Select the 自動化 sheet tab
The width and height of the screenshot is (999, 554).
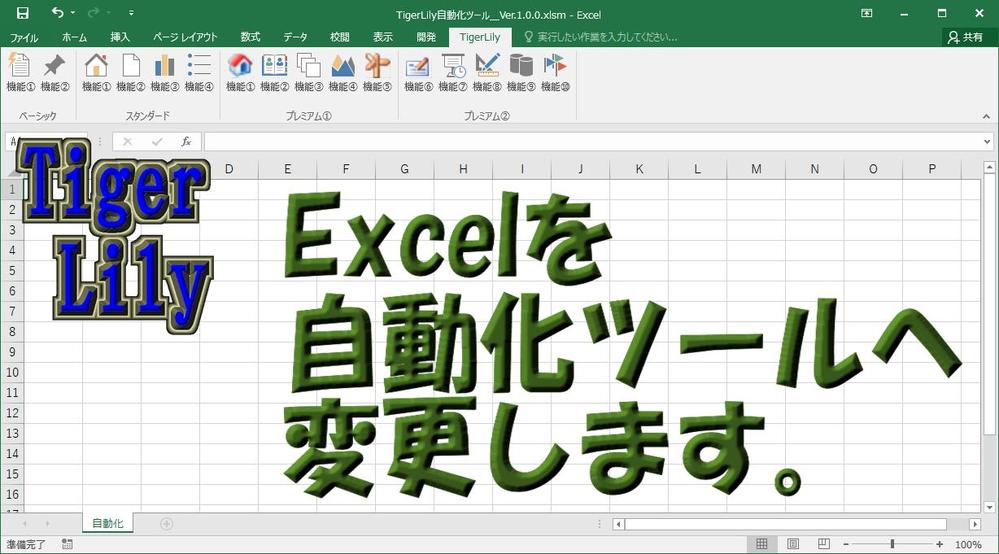click(x=108, y=523)
